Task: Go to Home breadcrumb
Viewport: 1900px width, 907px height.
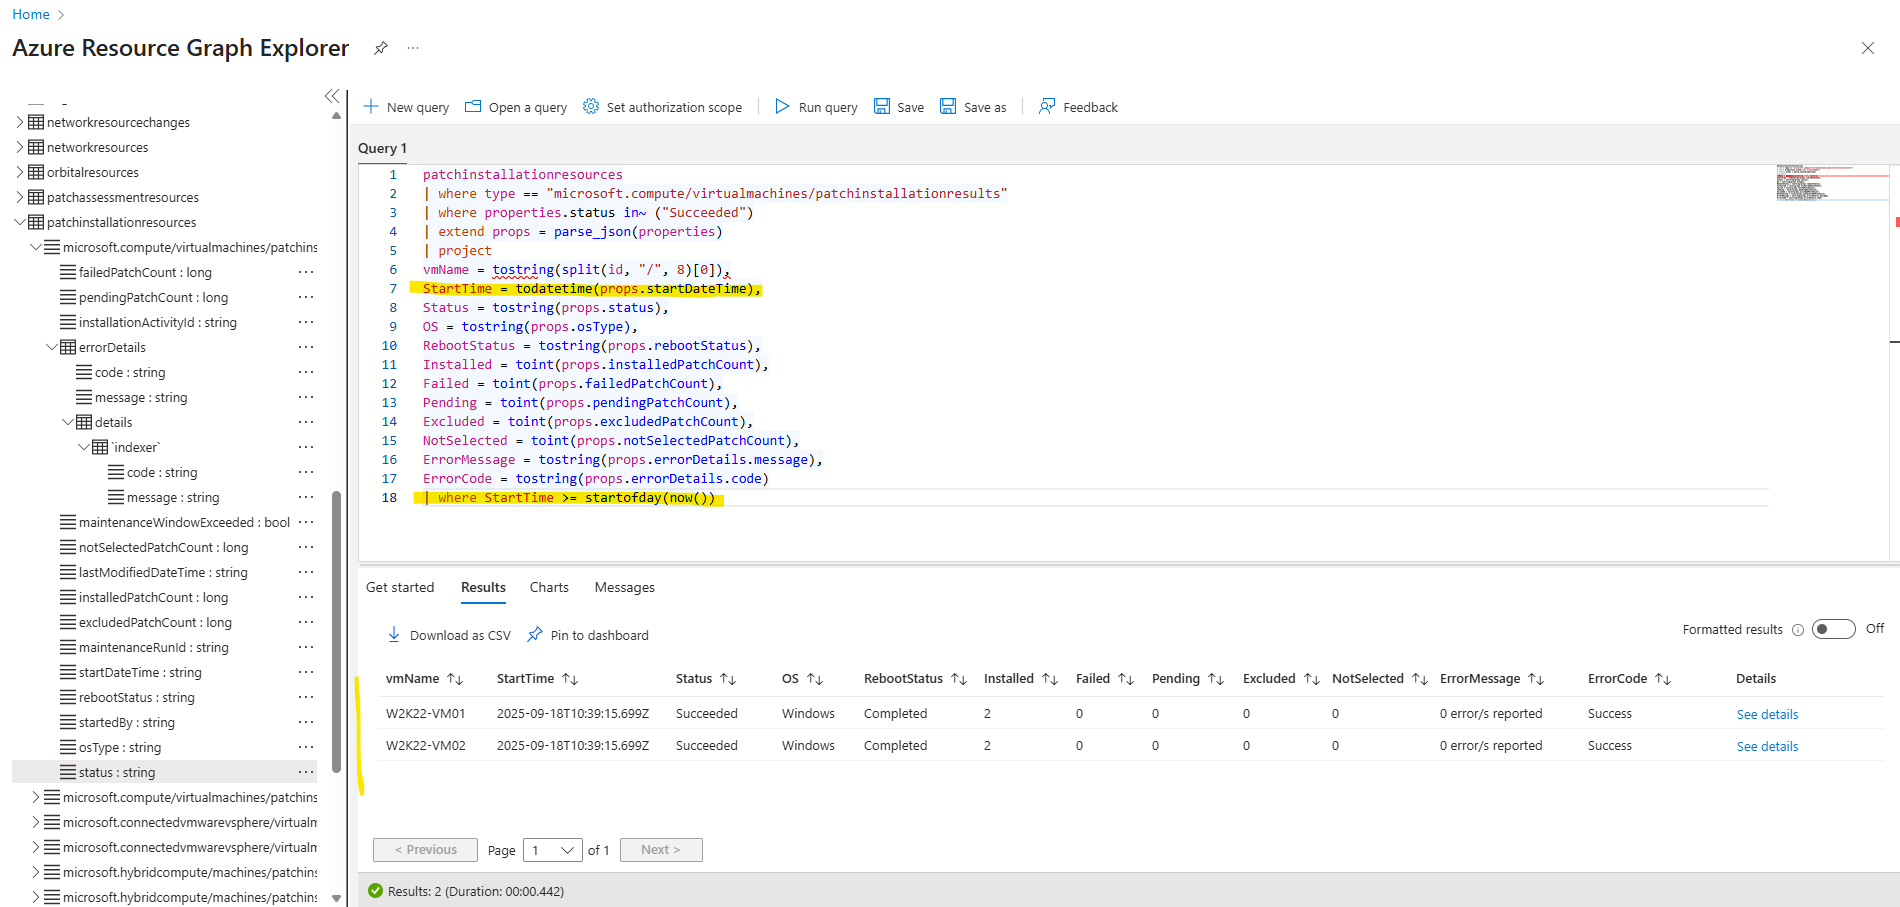Action: [x=31, y=14]
